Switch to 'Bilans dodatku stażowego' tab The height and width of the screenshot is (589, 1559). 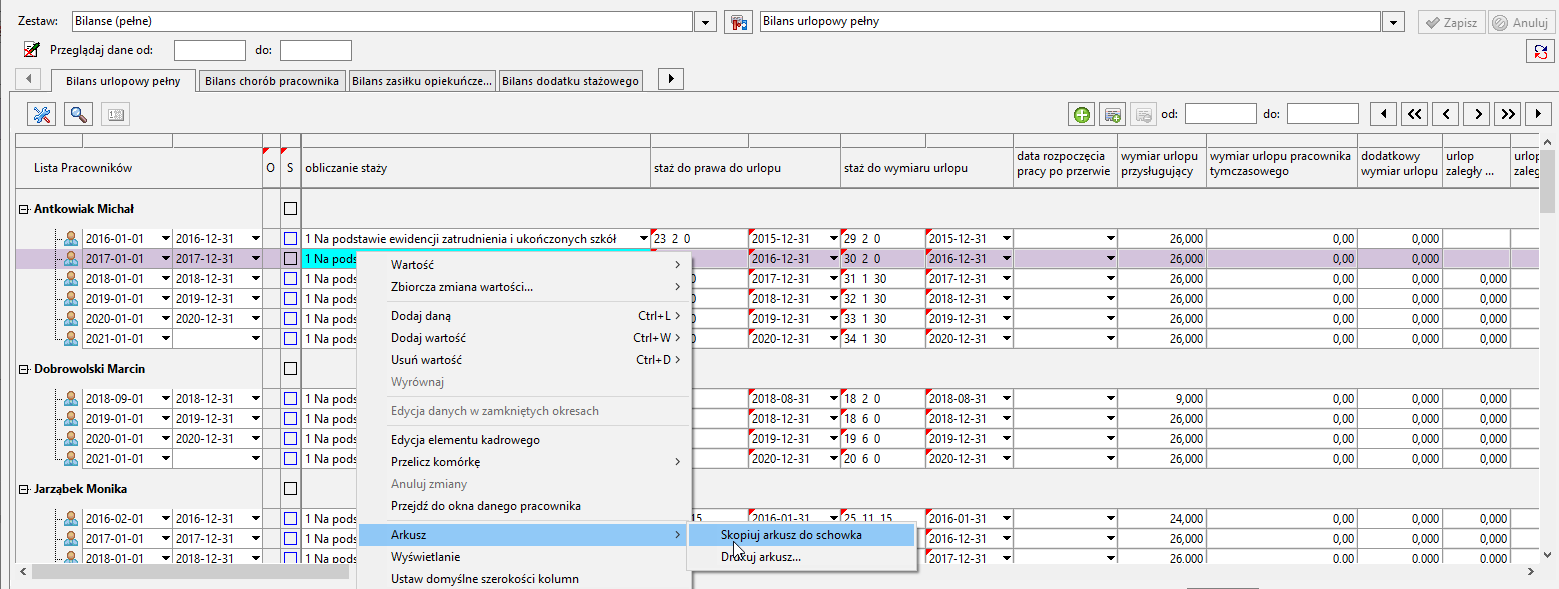[x=570, y=81]
